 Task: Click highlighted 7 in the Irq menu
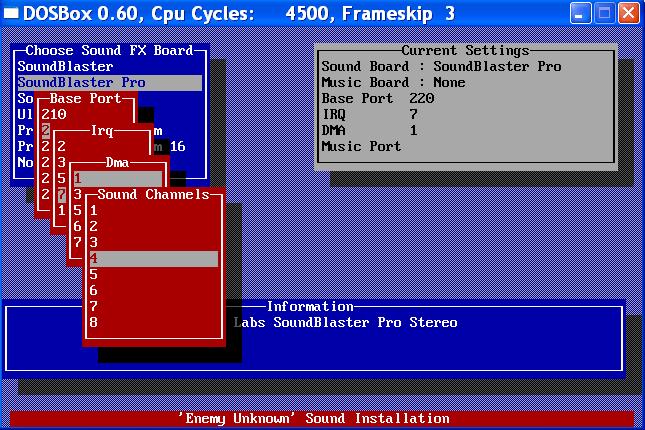click(x=61, y=195)
